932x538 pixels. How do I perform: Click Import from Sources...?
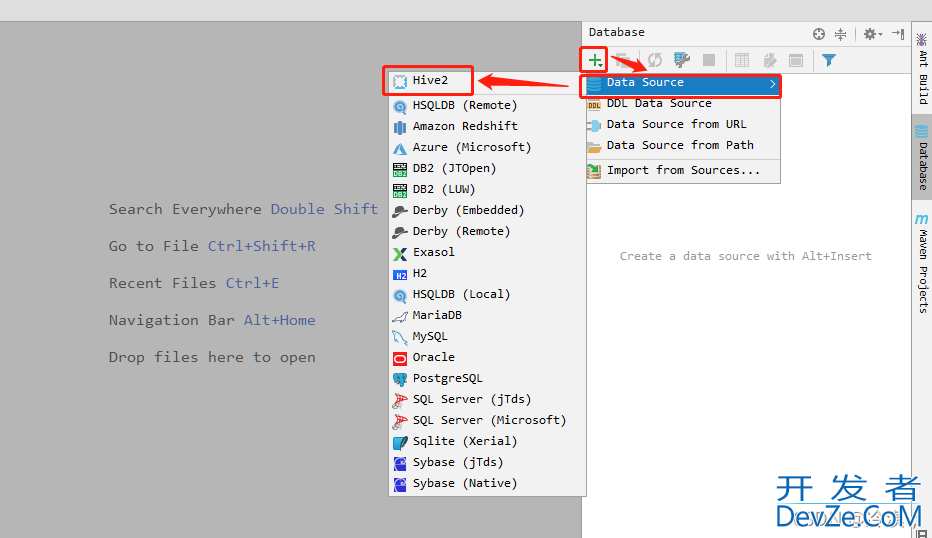[x=683, y=171]
